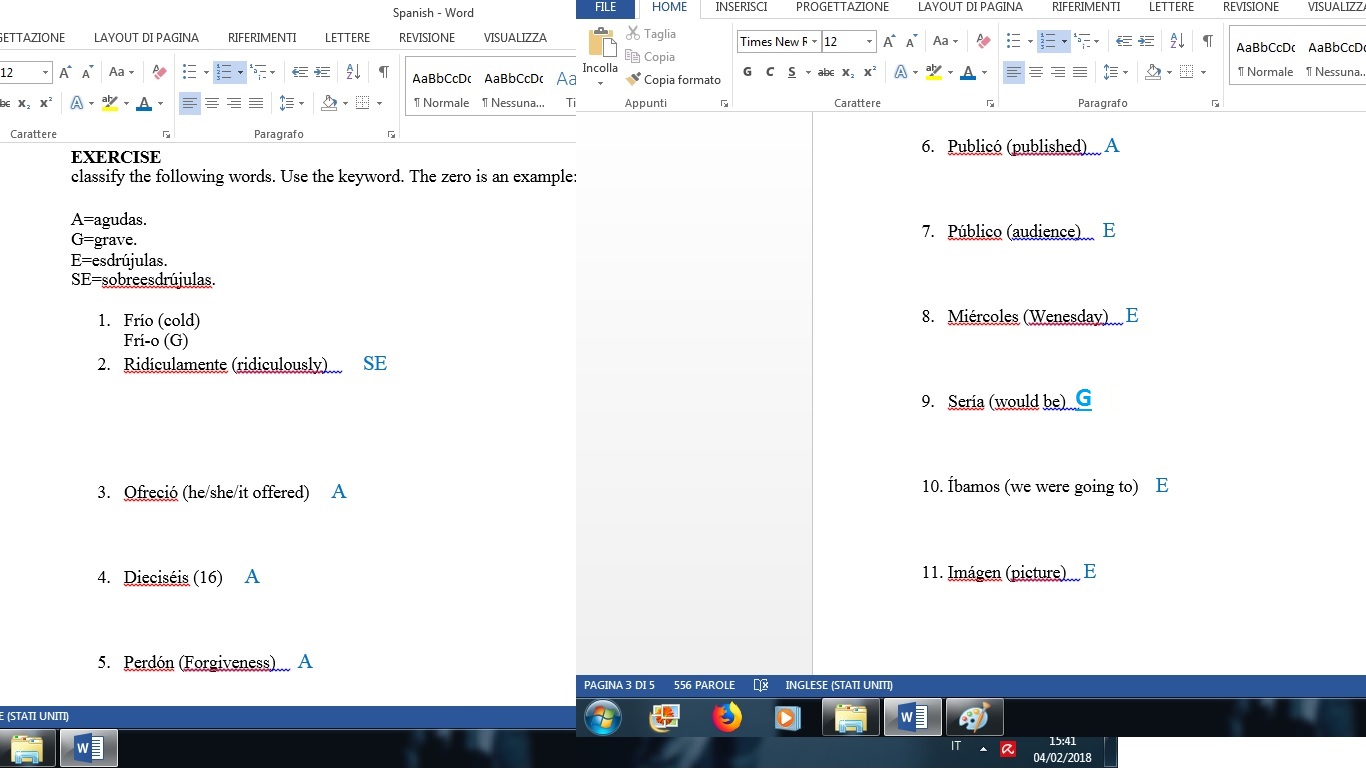Screen dimensions: 1366x770
Task: Open RIFERIMENTI tab in front Word window
Action: (x=1086, y=7)
